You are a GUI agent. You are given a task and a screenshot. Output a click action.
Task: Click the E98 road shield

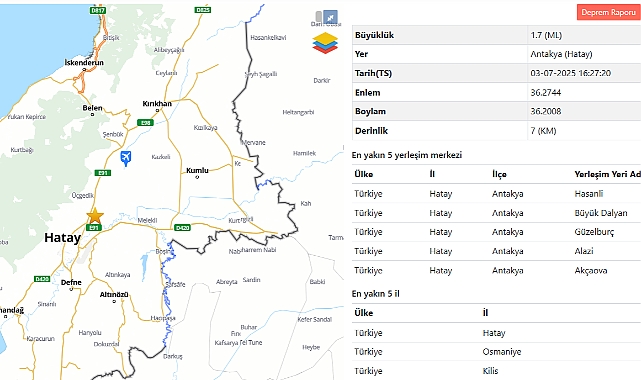[145, 123]
